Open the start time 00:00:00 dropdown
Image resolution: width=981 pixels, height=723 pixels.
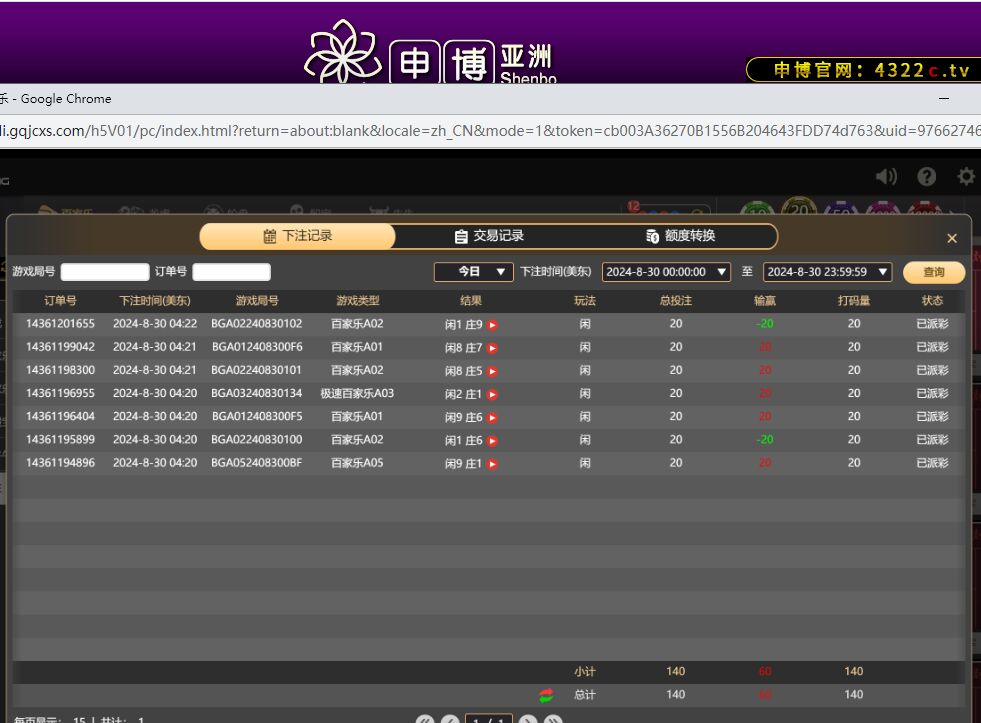(x=666, y=272)
